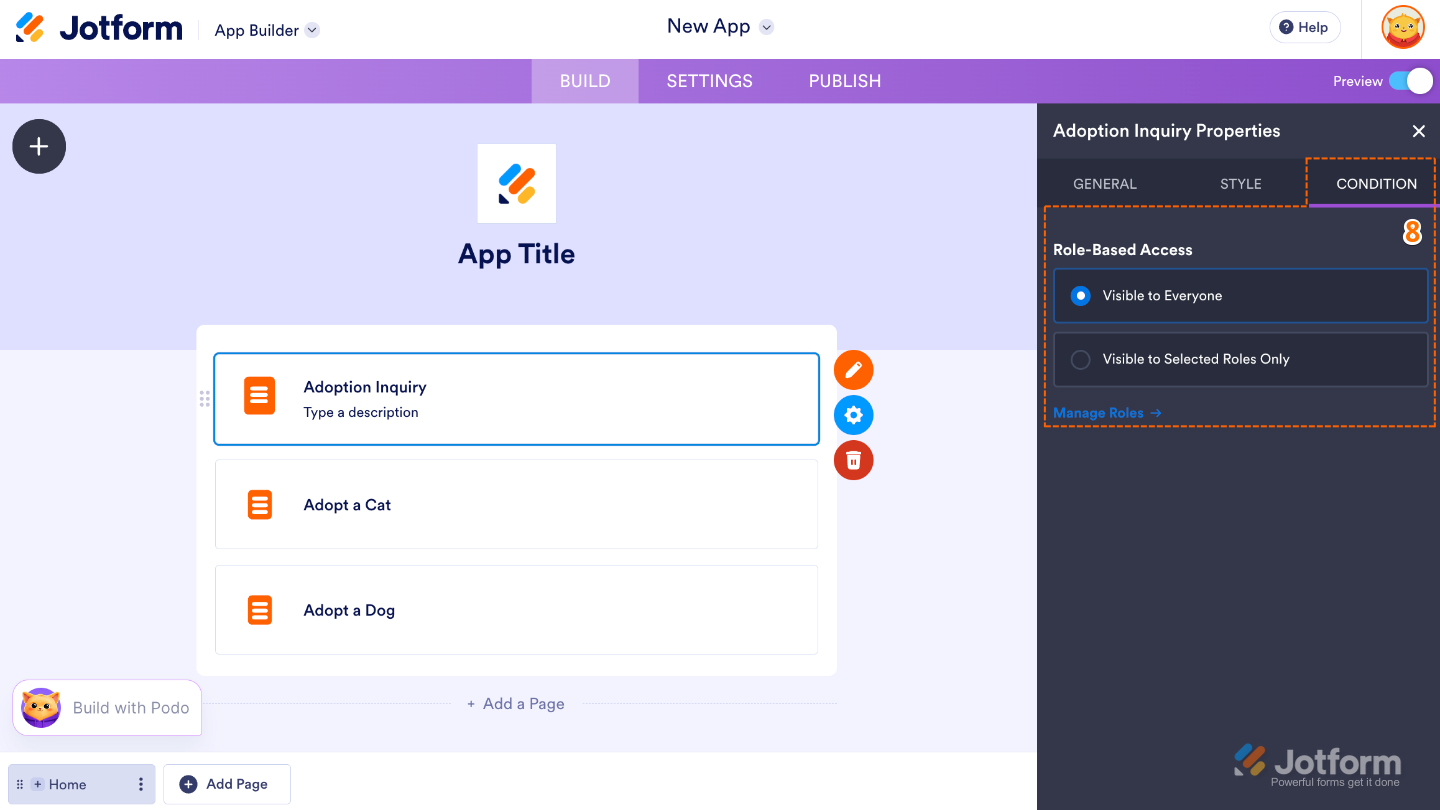Open the add element plus button
The image size is (1440, 810).
pyautogui.click(x=38, y=146)
